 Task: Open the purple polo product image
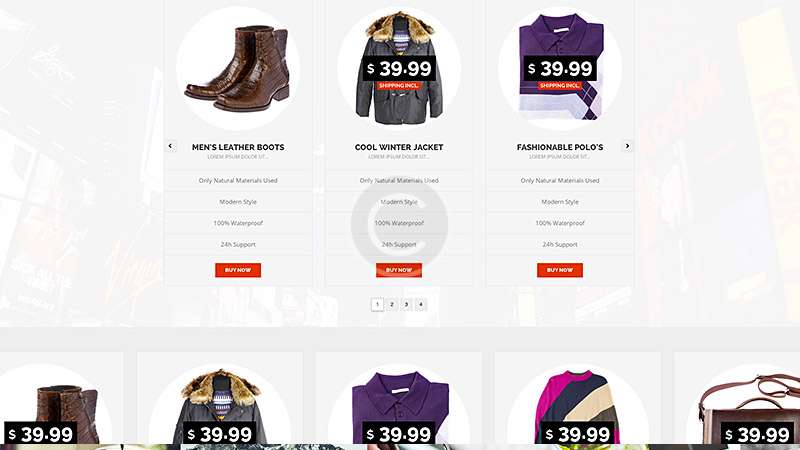click(560, 68)
